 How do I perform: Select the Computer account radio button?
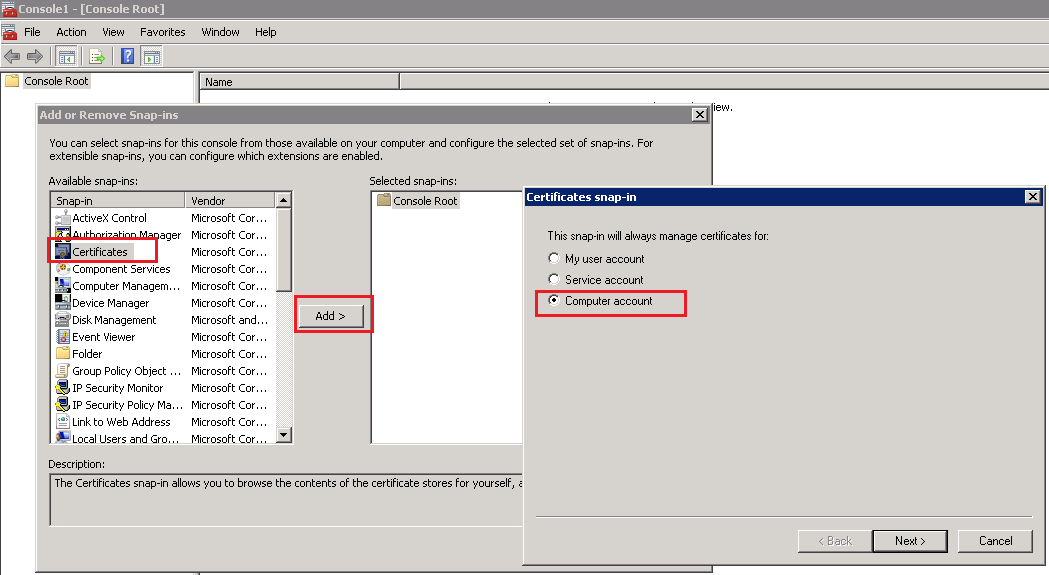click(x=554, y=301)
